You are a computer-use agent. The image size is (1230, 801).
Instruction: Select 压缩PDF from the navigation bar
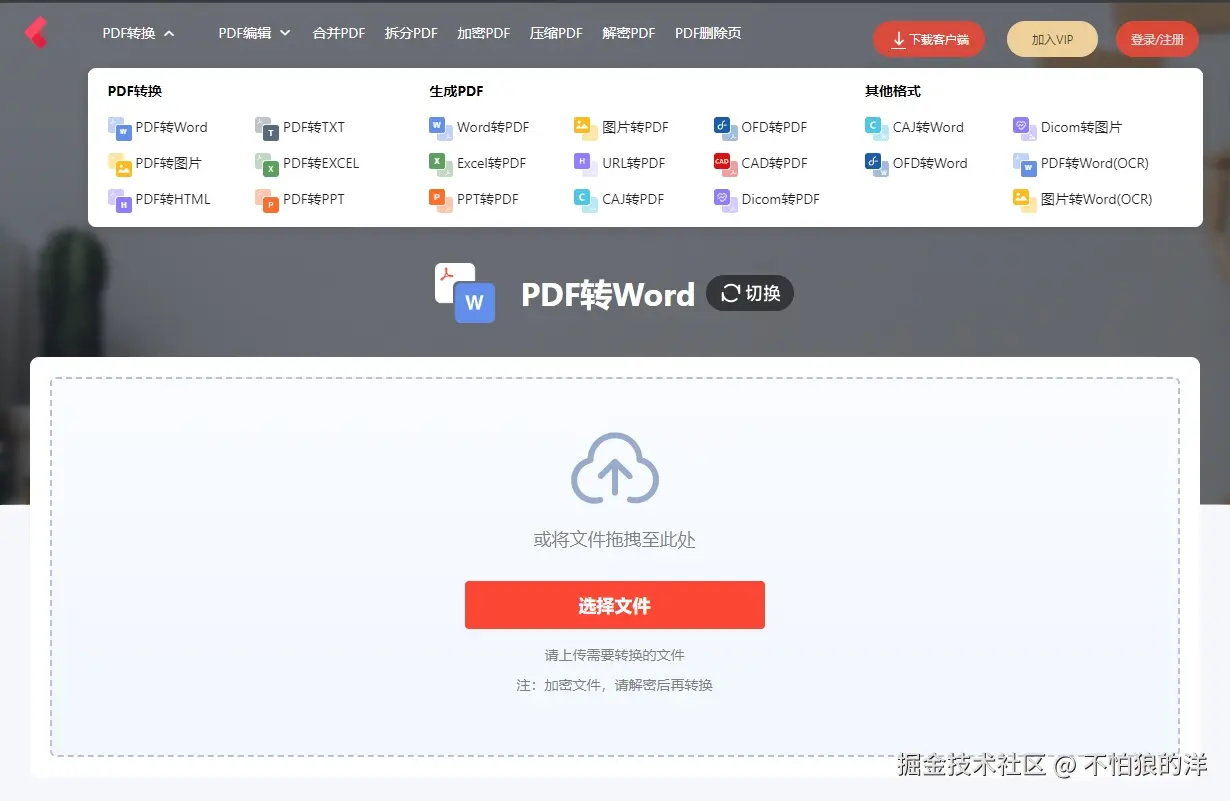556,32
